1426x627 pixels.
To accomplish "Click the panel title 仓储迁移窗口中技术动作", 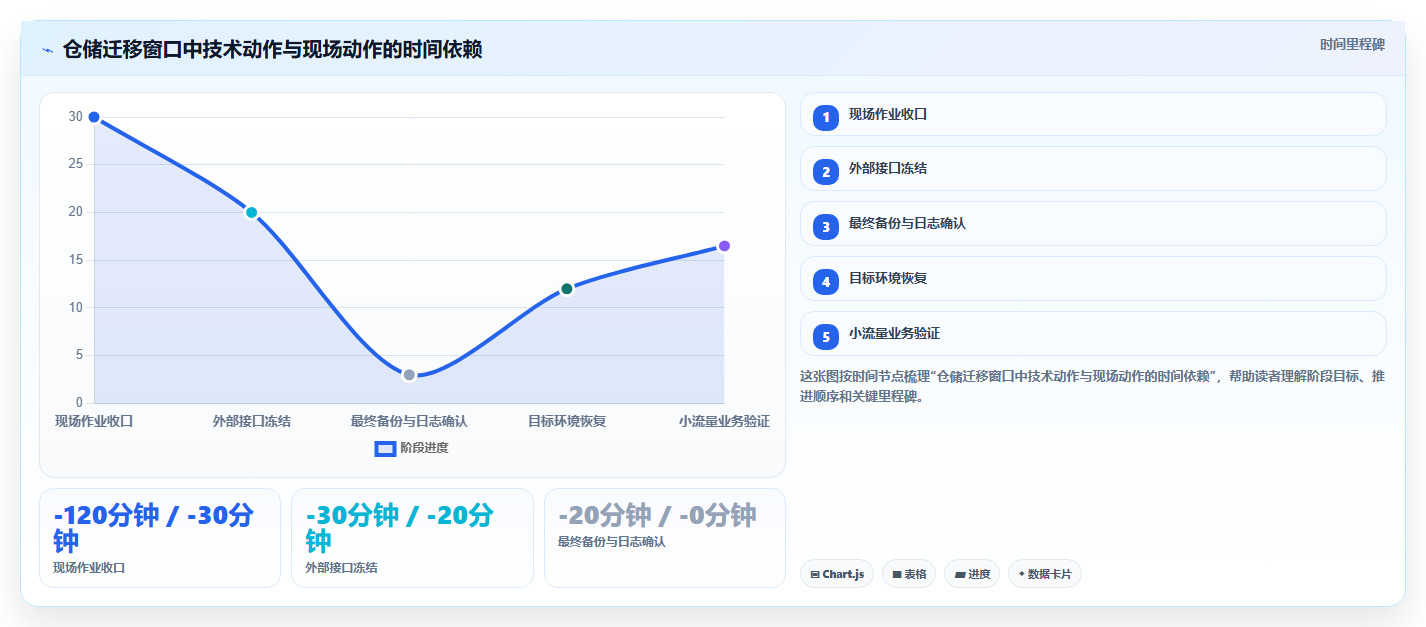I will pos(272,49).
